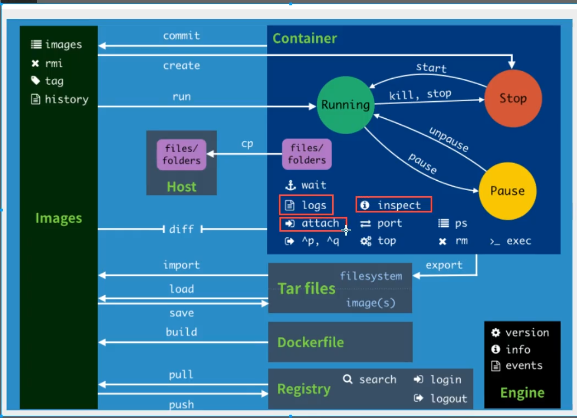Click the exit icon beside ^p, ^q

[290, 241]
